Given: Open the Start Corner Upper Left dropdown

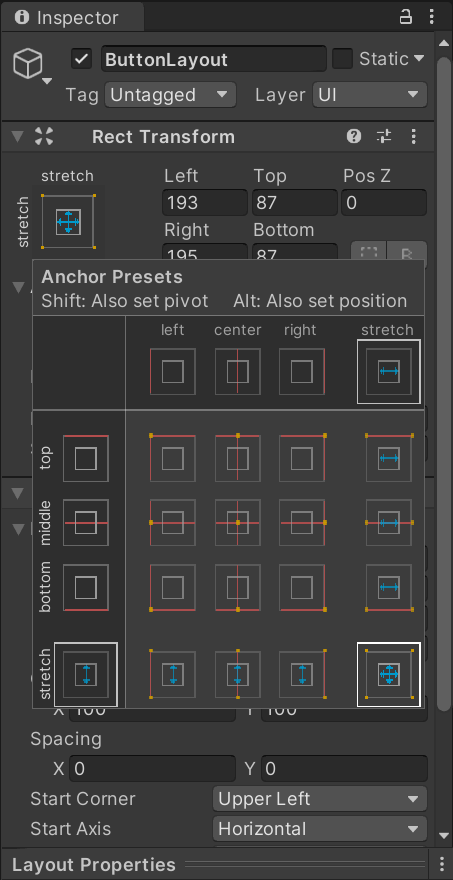Looking at the screenshot, I should tap(320, 799).
